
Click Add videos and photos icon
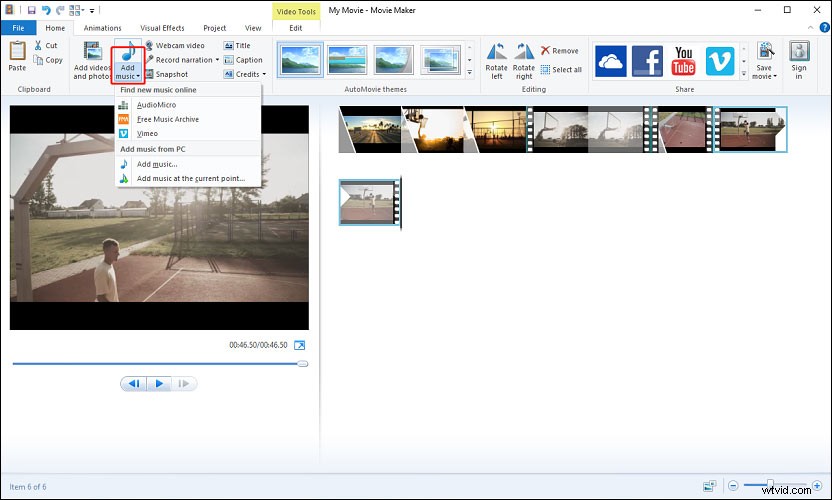[x=92, y=51]
